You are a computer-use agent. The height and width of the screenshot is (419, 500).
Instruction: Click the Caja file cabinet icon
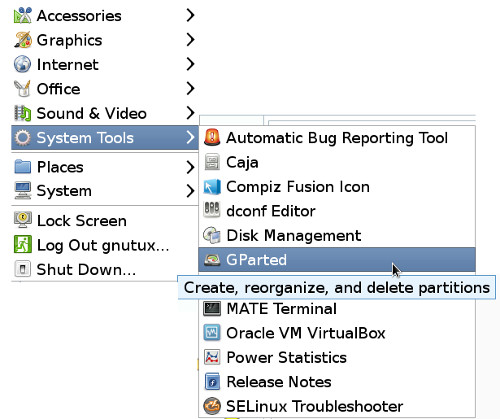point(212,162)
